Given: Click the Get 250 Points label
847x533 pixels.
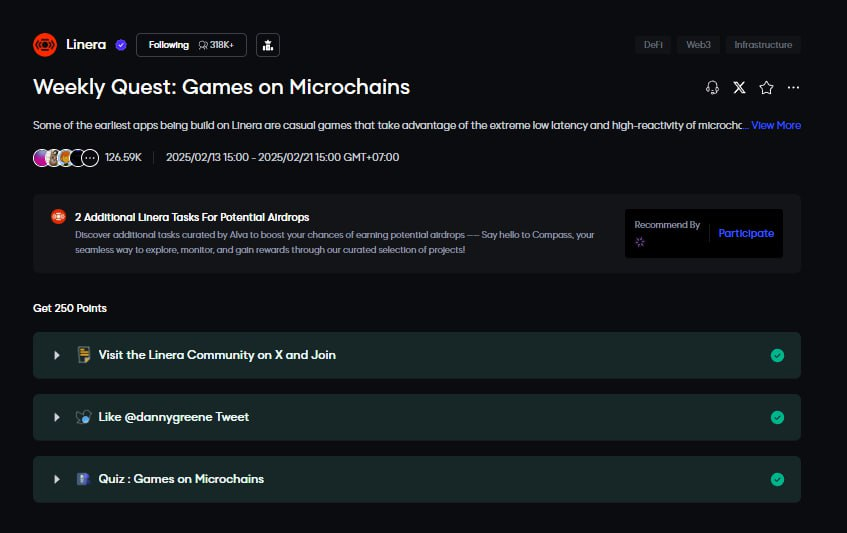Looking at the screenshot, I should [70, 308].
